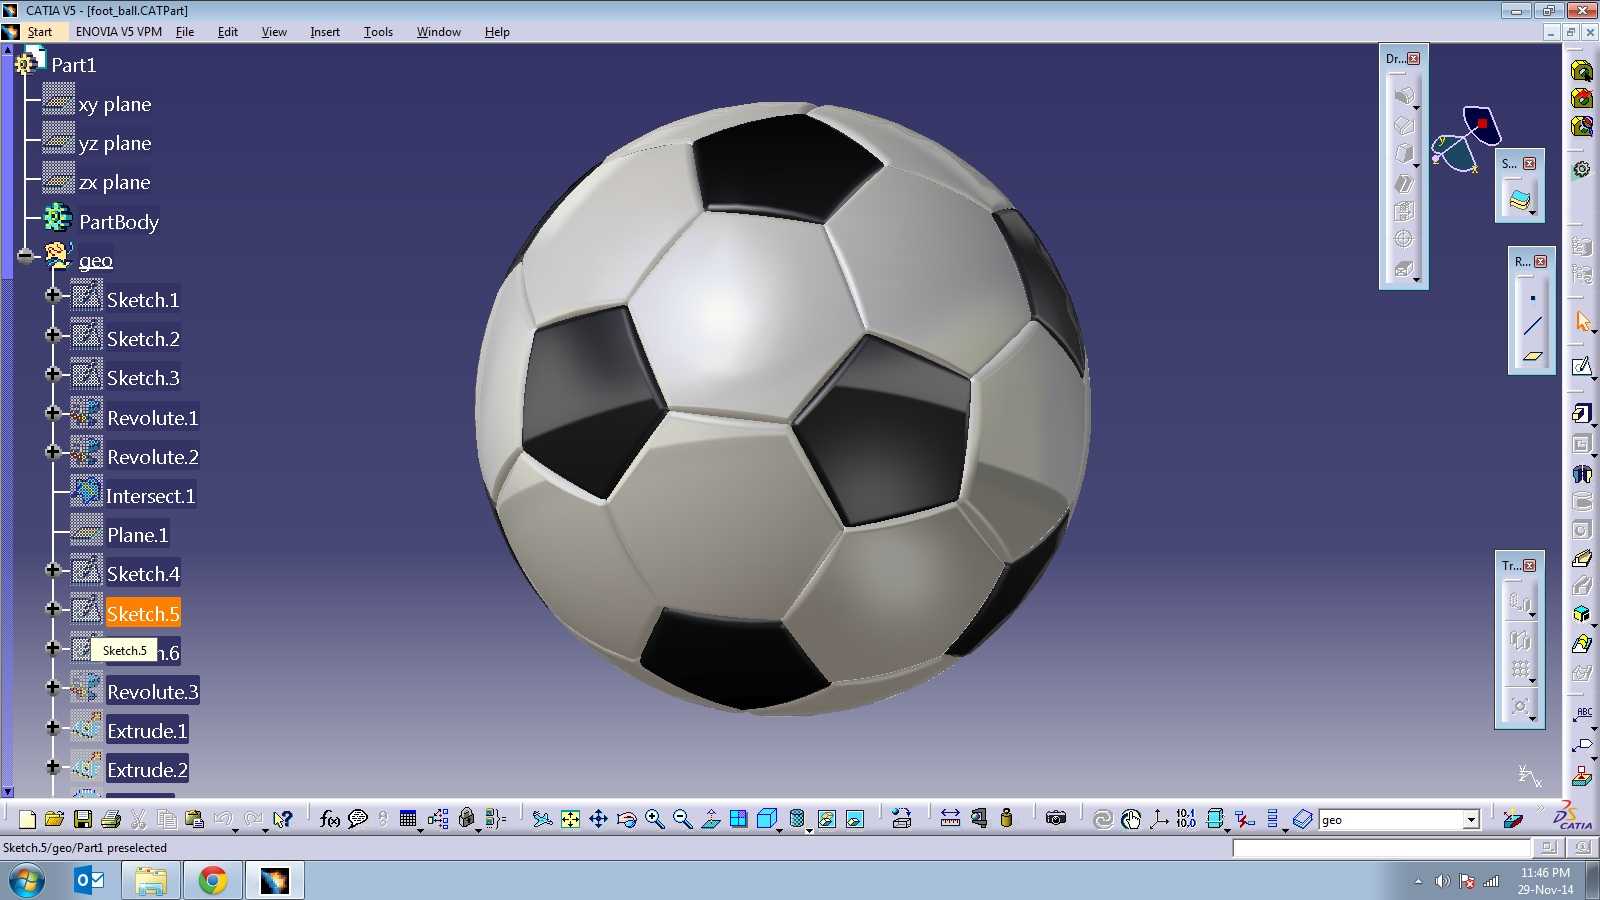Click the Apply Material icon
Image resolution: width=1600 pixels, height=900 pixels.
1513,819
